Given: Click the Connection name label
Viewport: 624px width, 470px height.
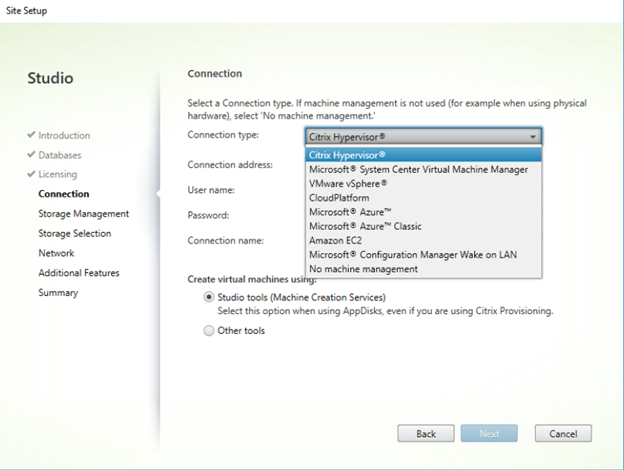Looking at the screenshot, I should point(226,240).
